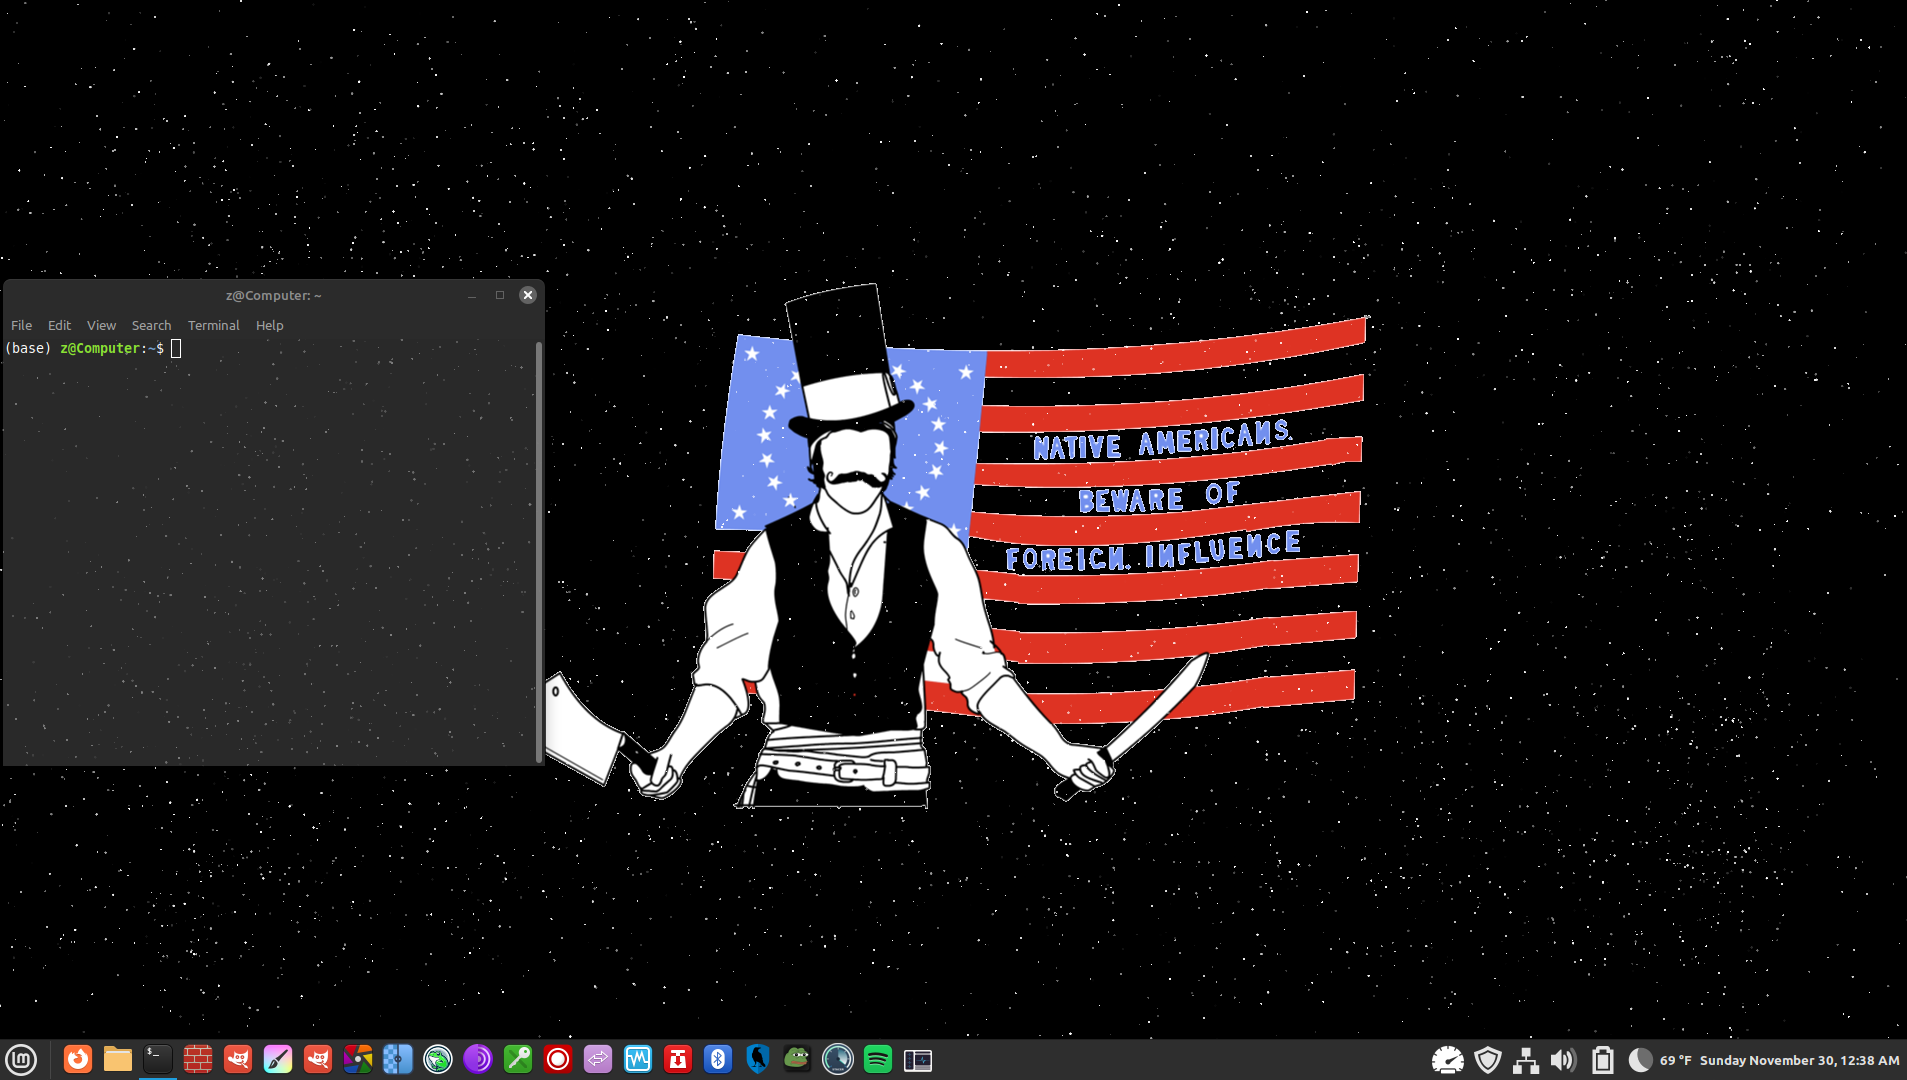
Task: Launch the Stacer gauge icon
Action: 838,1059
